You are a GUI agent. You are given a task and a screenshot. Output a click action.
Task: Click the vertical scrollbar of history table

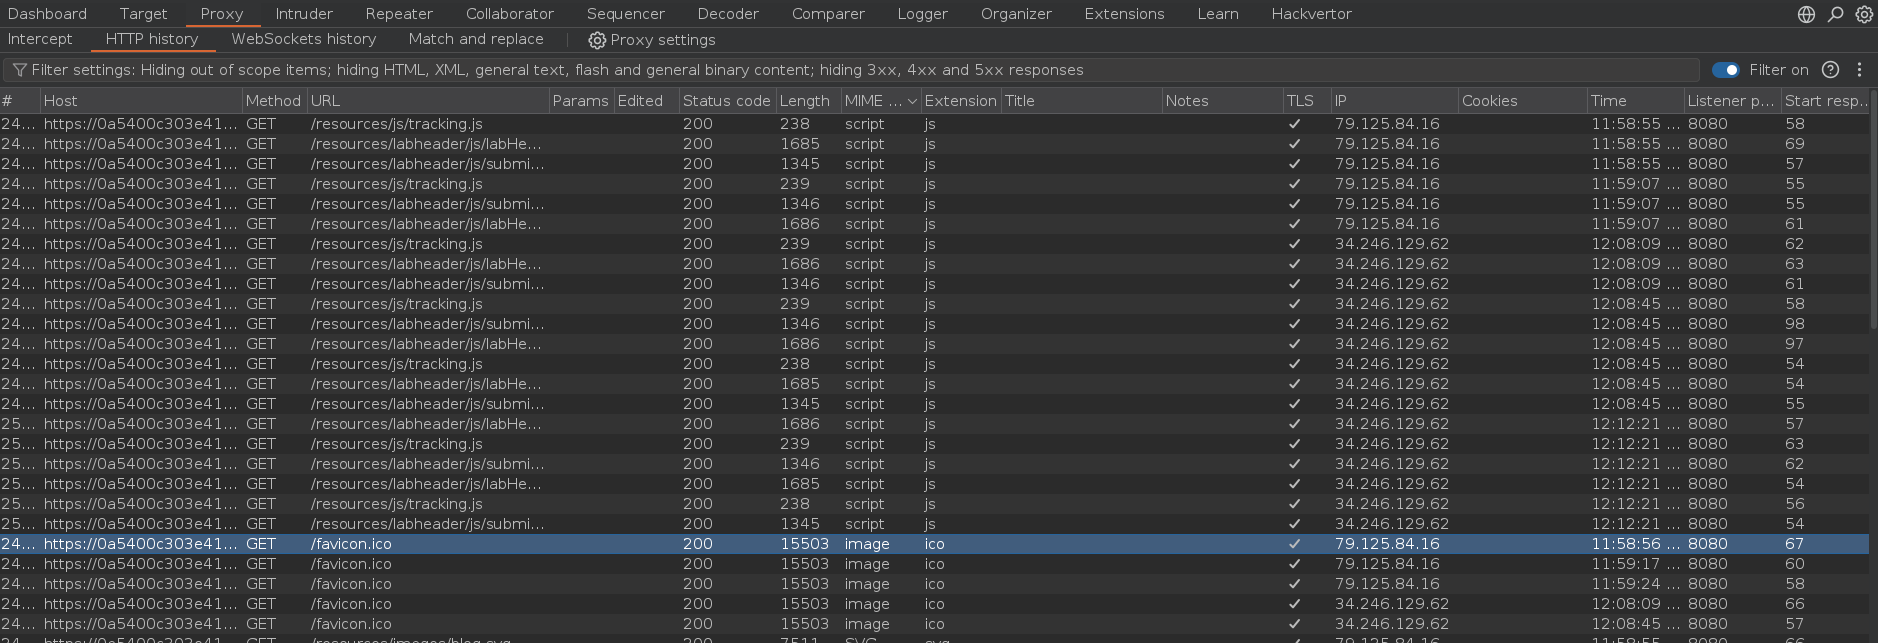1873,220
